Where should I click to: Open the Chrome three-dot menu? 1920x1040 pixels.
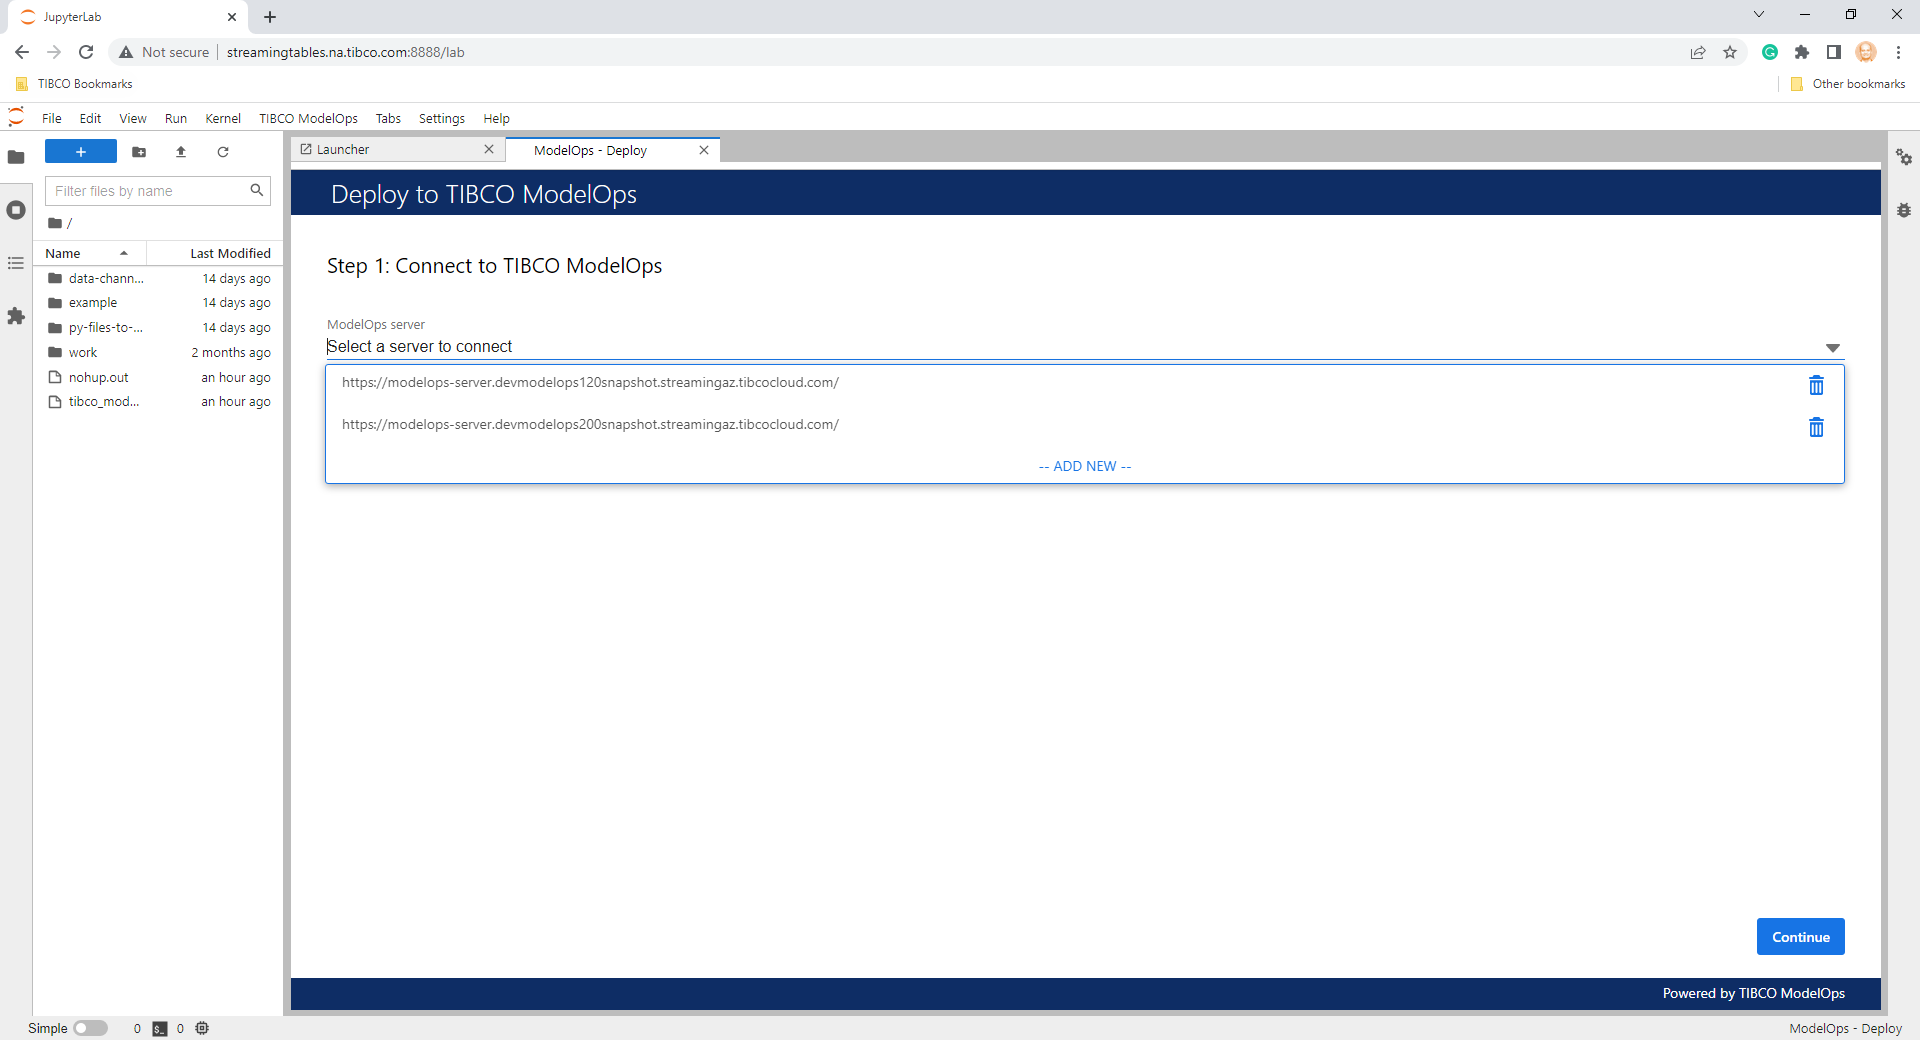click(x=1898, y=52)
